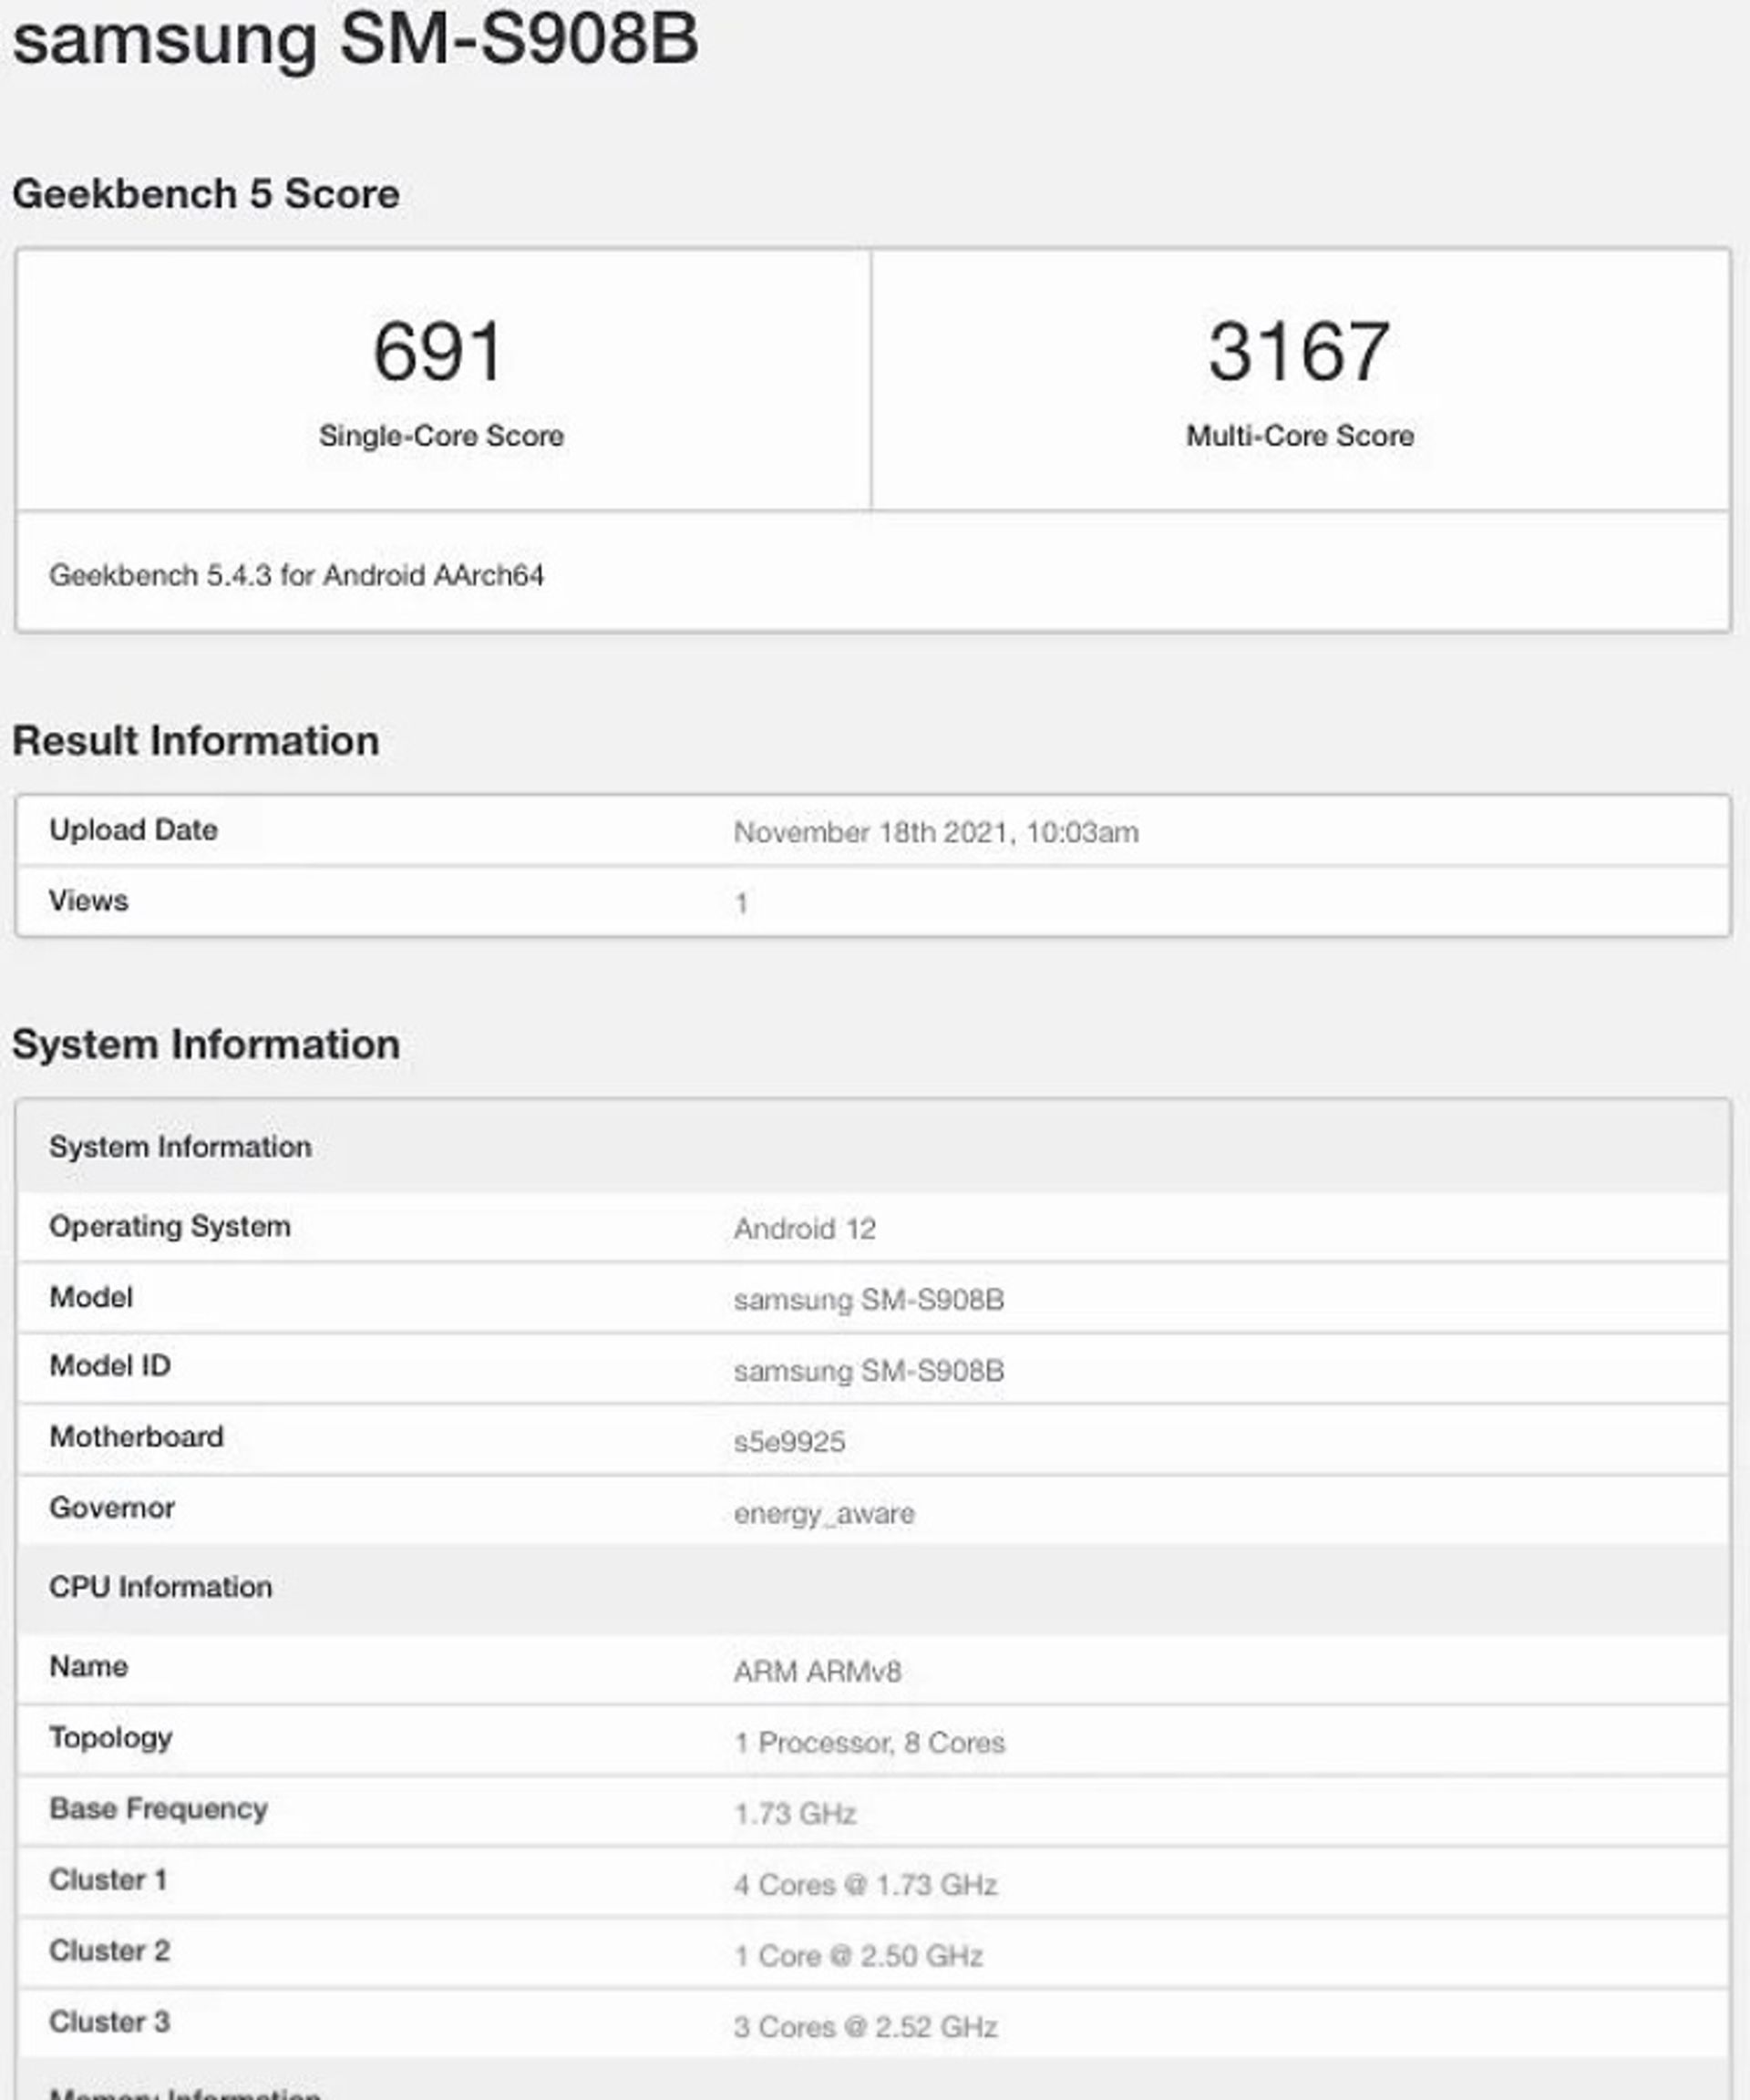Select the multi-core score value 3167
This screenshot has width=1750, height=2100.
click(x=1298, y=351)
